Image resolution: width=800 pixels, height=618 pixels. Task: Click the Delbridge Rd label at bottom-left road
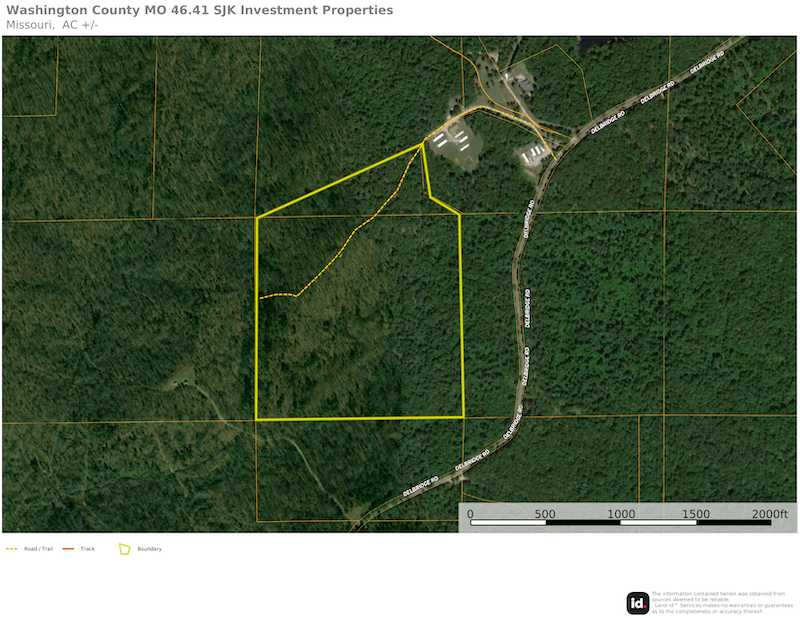point(421,489)
